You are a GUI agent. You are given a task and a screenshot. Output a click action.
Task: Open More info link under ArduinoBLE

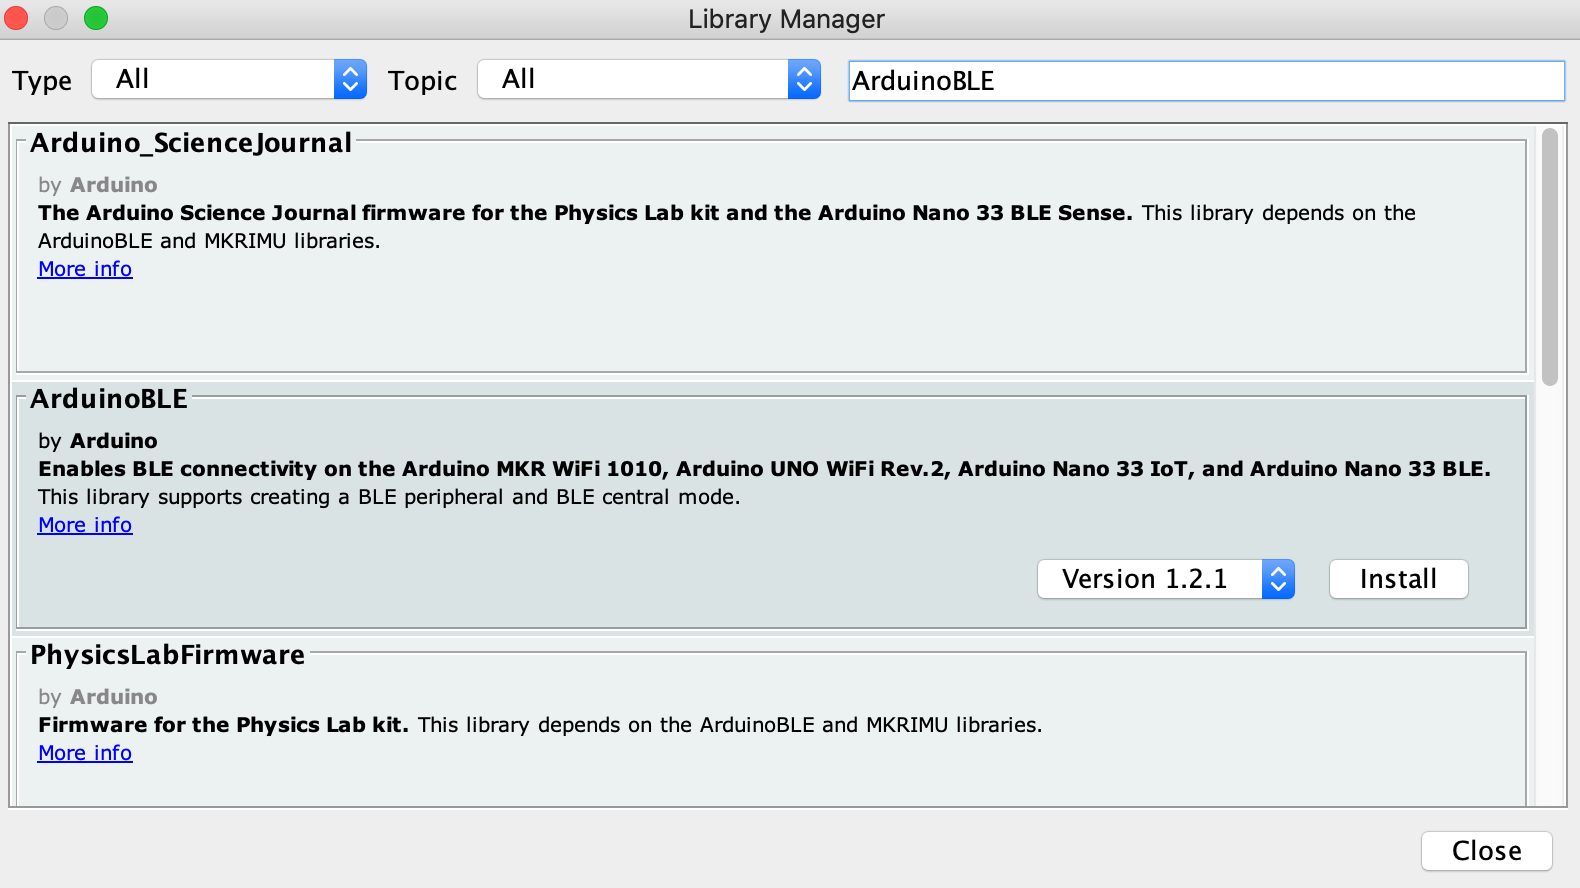tap(85, 525)
